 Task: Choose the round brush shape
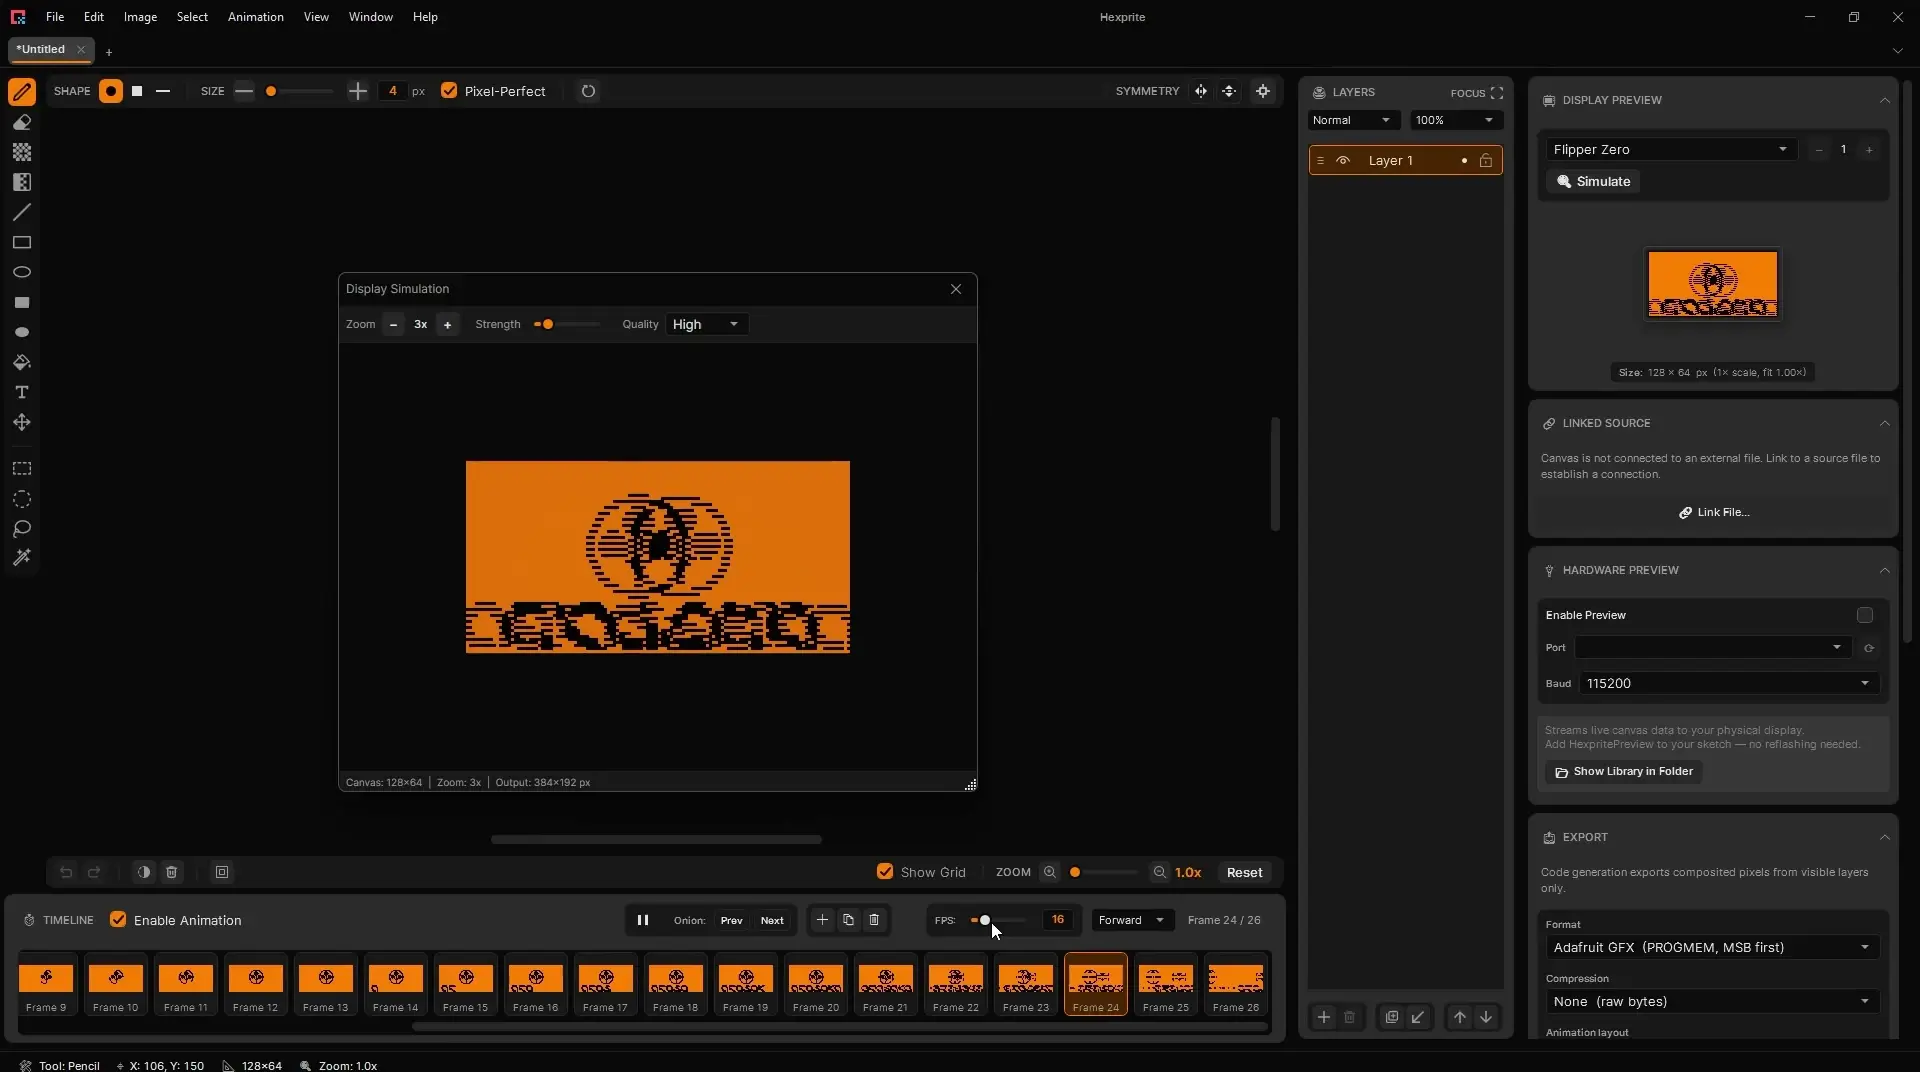coord(111,91)
